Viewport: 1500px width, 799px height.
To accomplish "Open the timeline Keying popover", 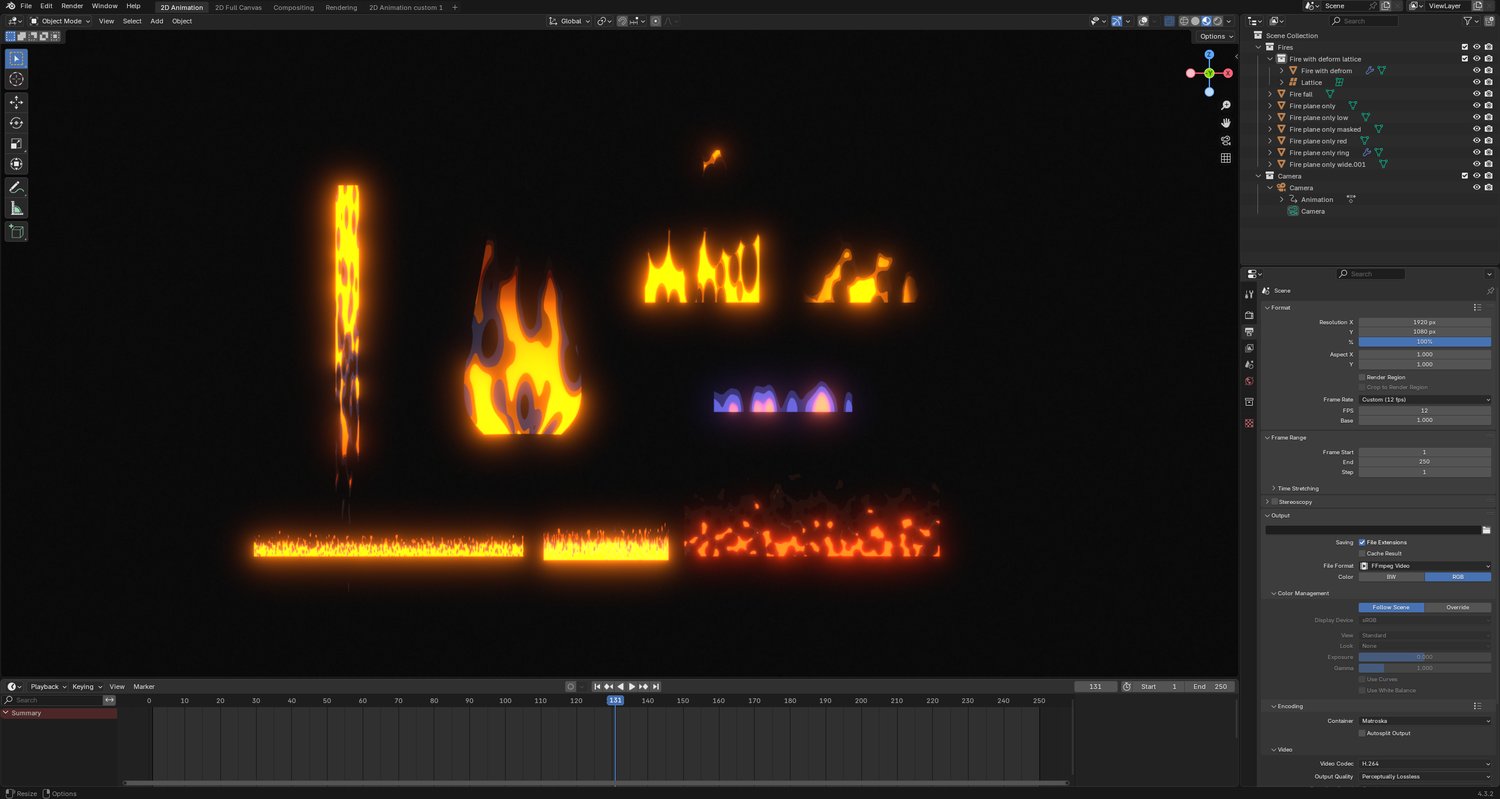I will 86,687.
